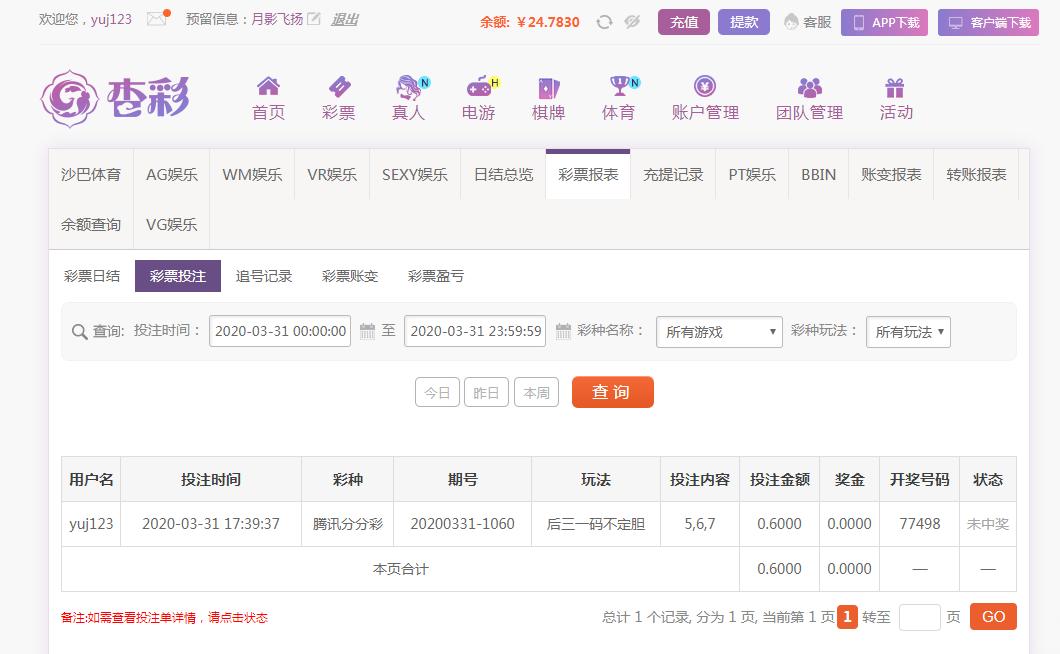
Task: Click the 今日 quick filter button
Action: point(437,392)
